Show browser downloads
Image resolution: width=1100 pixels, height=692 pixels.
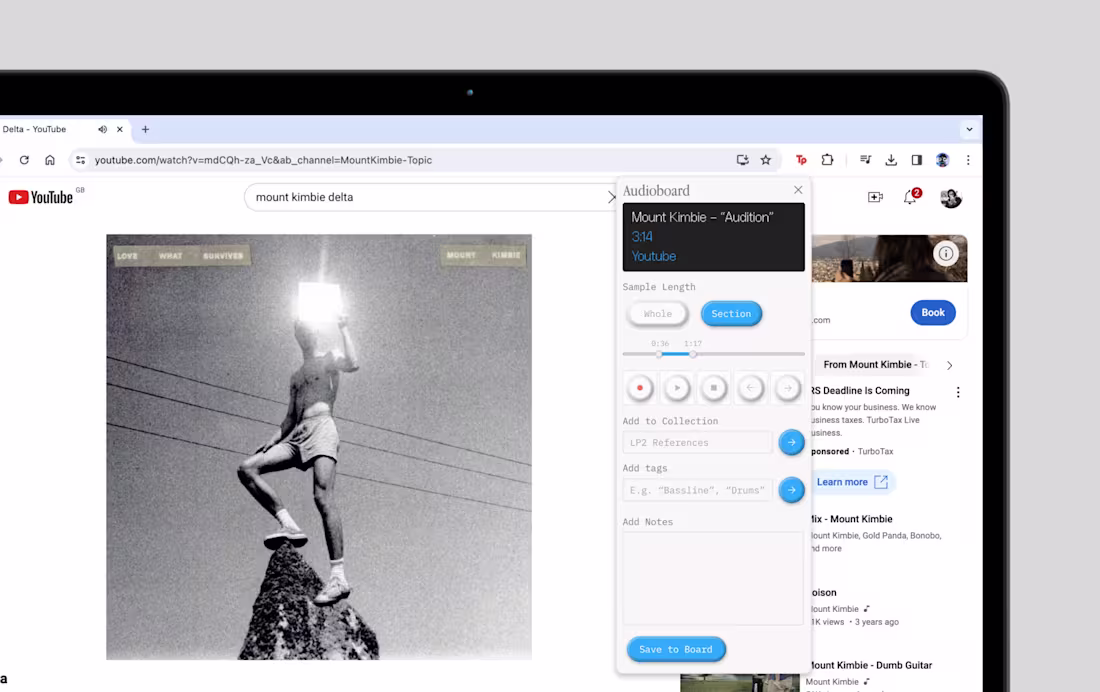point(891,160)
